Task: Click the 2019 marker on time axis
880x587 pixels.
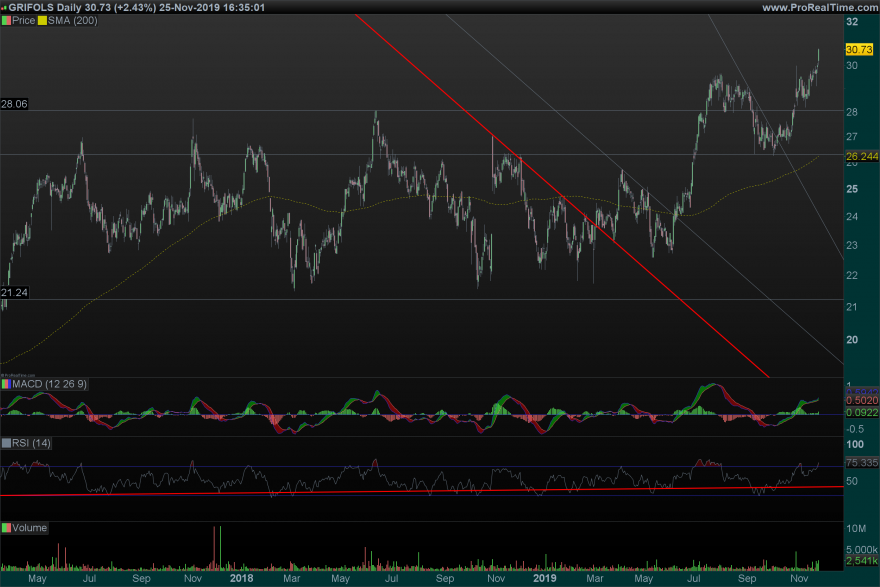Action: (543, 578)
